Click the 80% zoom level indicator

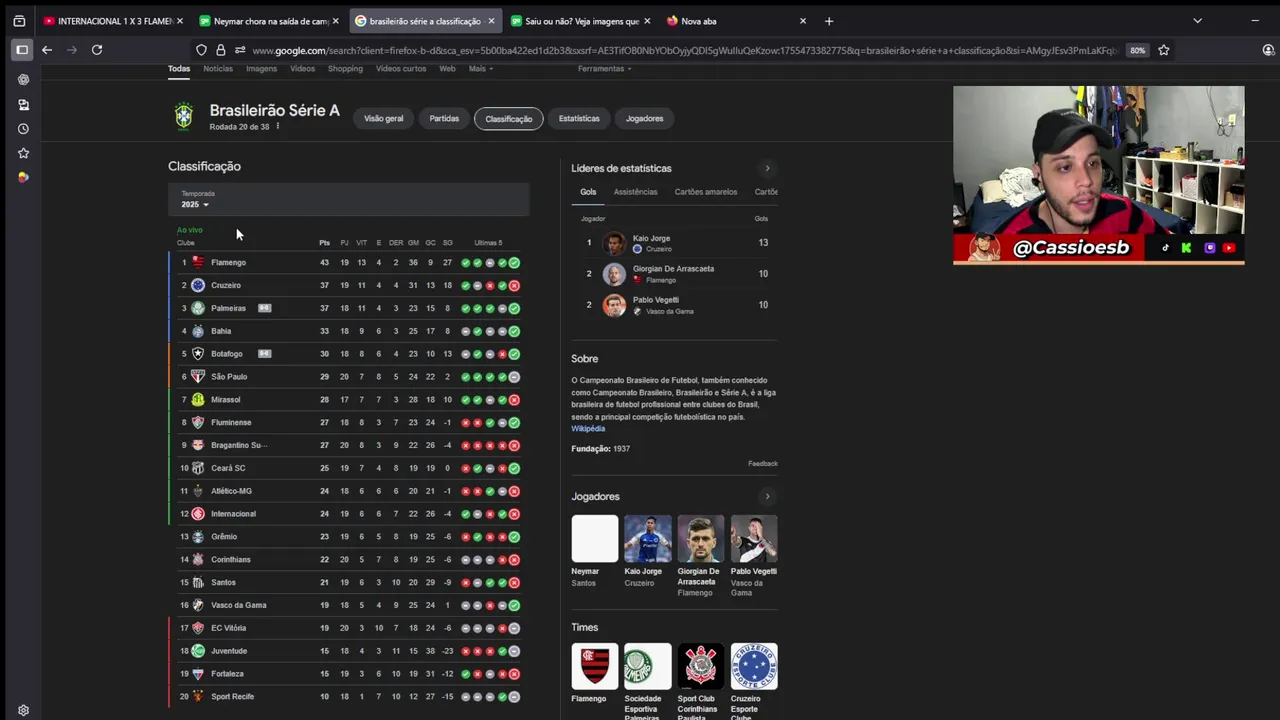coord(1137,50)
